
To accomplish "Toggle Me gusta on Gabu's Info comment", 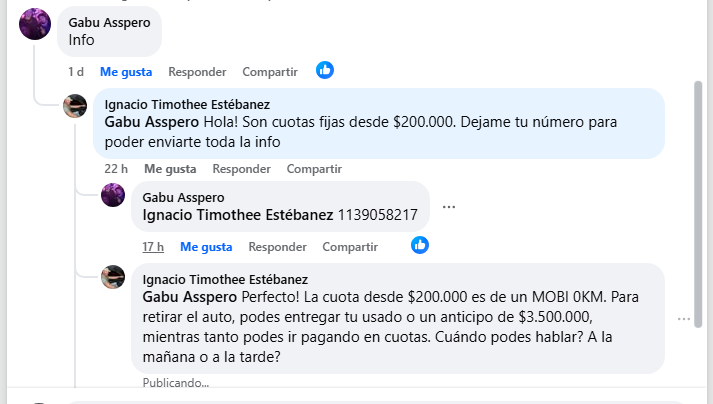I will click(x=126, y=72).
